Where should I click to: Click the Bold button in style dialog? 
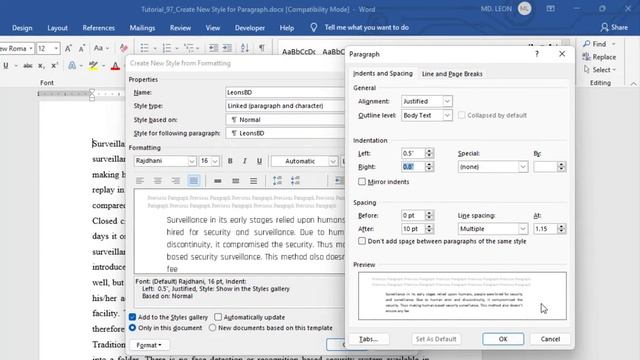(x=230, y=161)
